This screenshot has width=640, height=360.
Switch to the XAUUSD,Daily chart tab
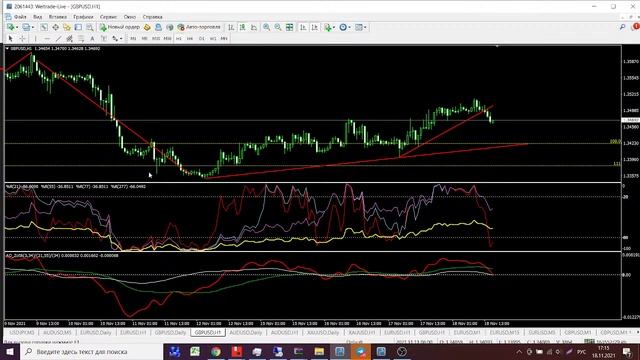tap(322, 333)
